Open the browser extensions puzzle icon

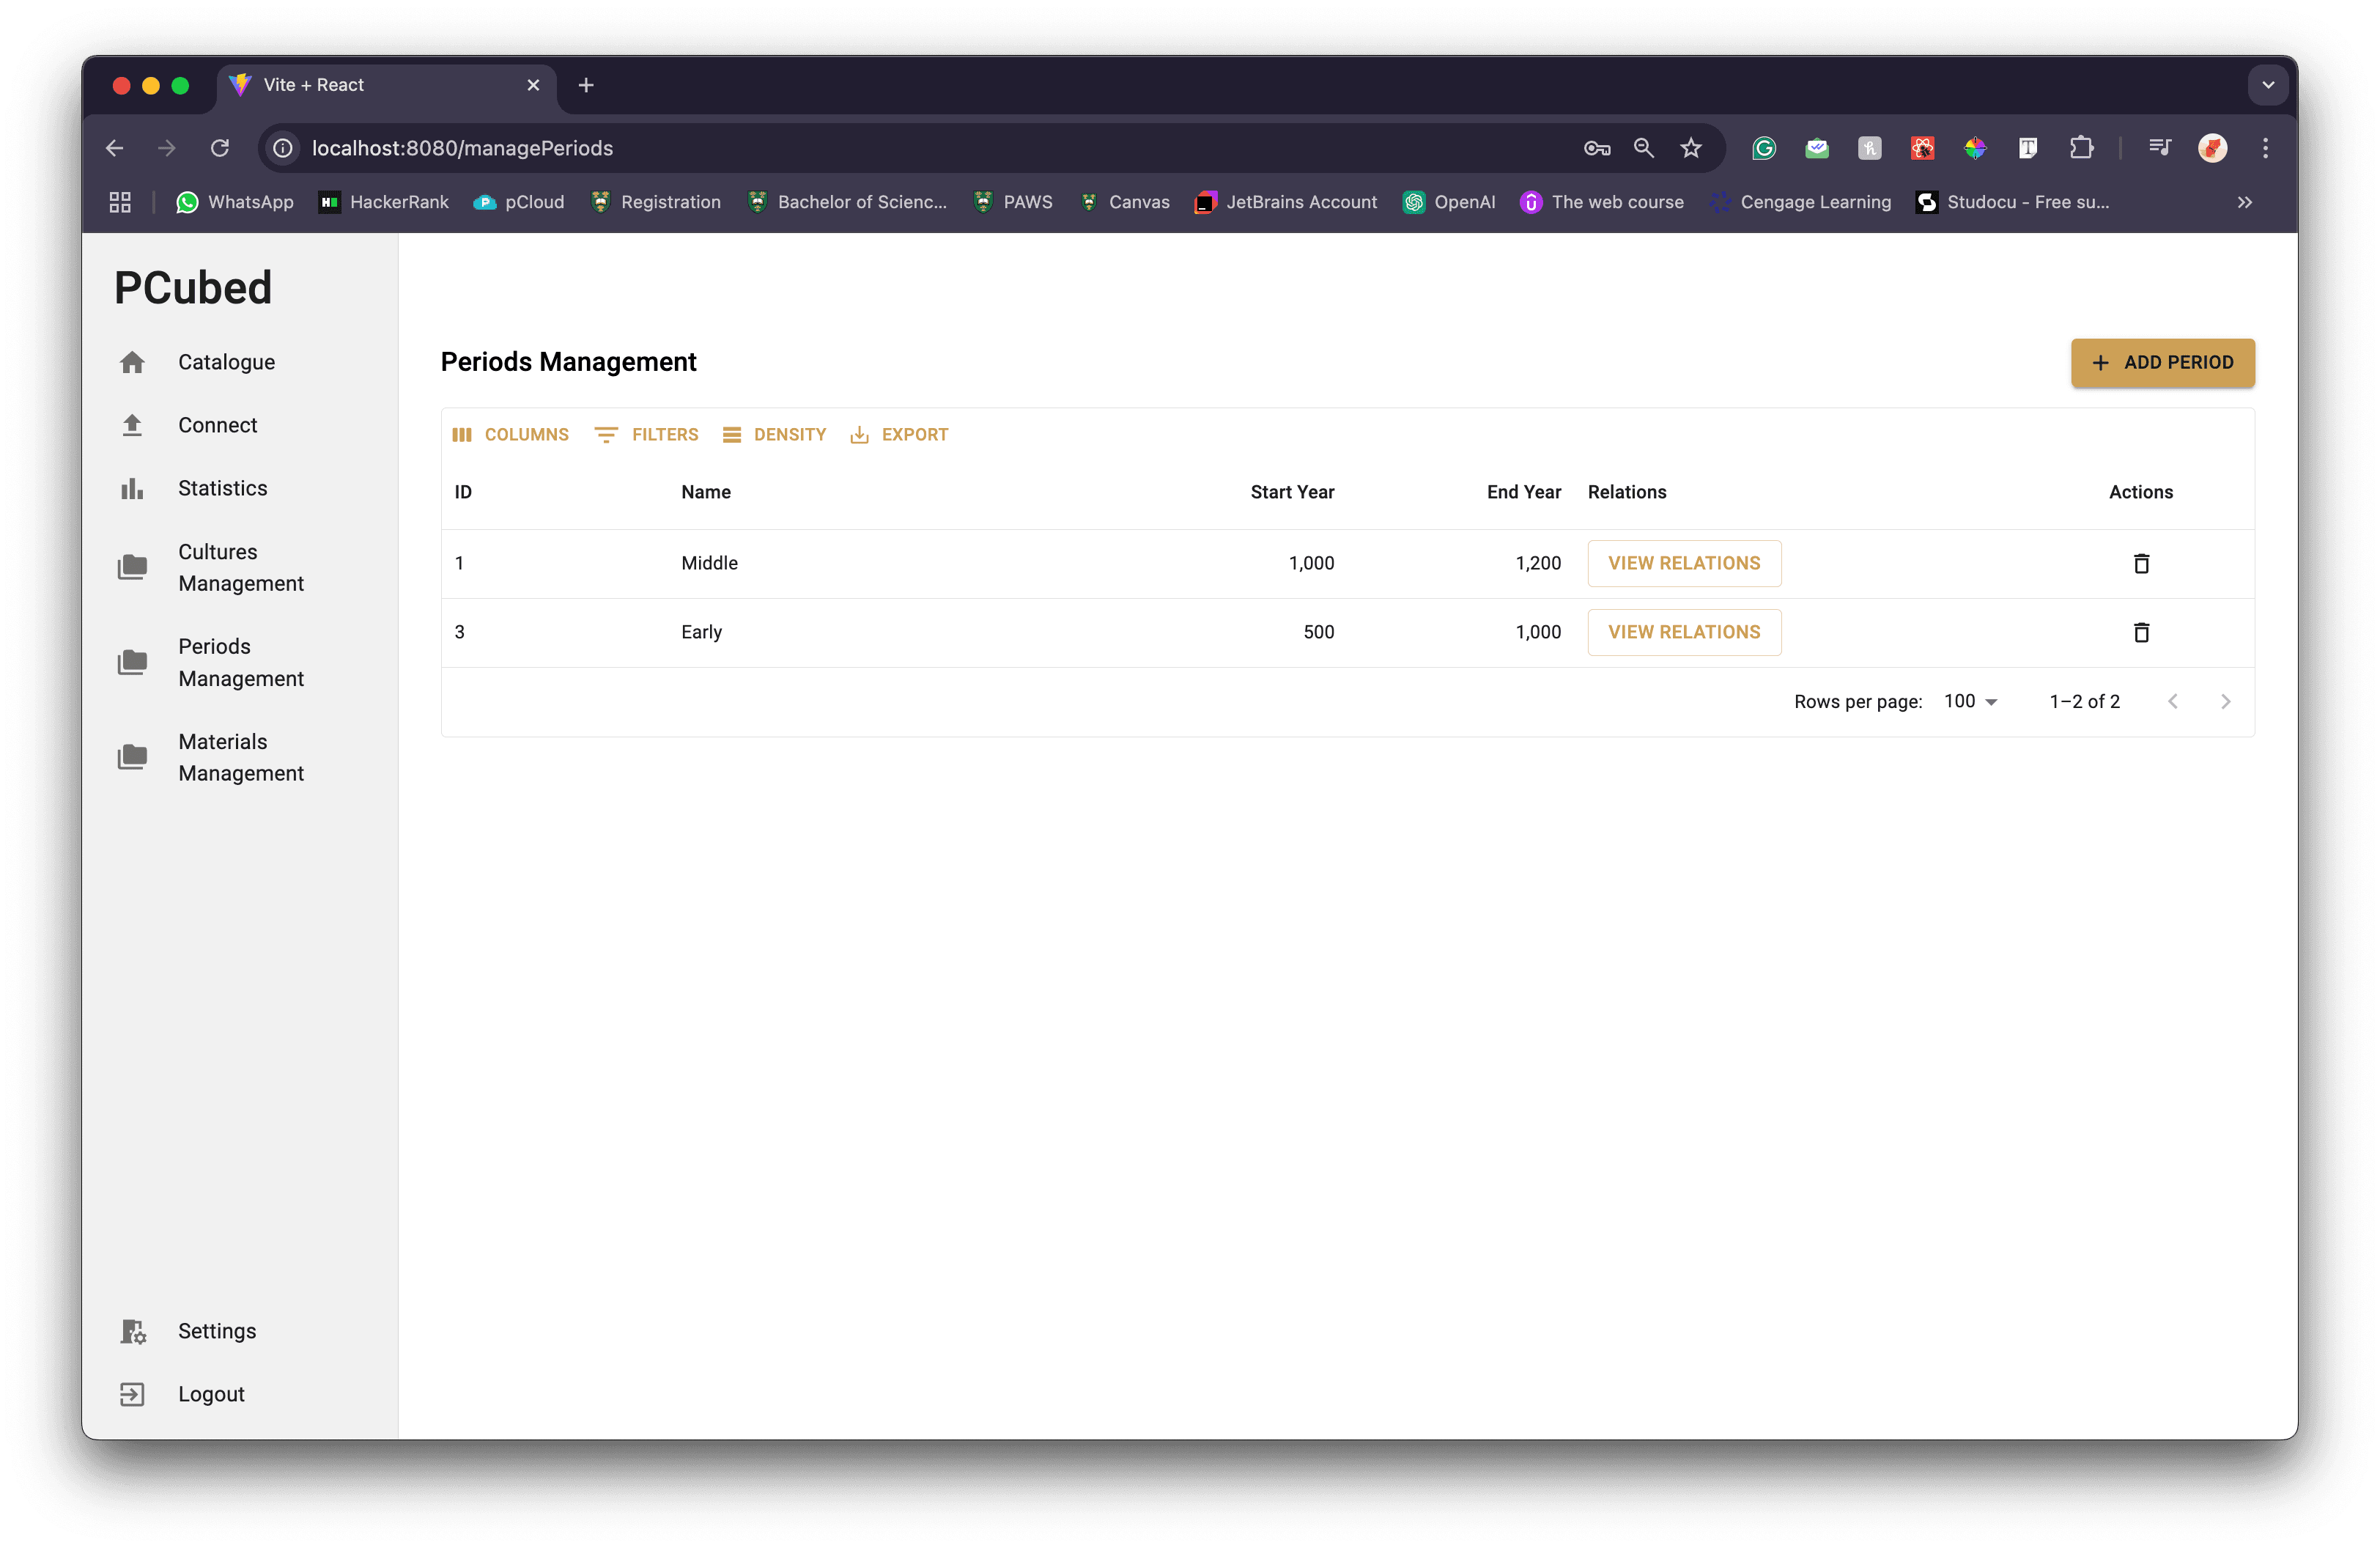[x=2081, y=148]
